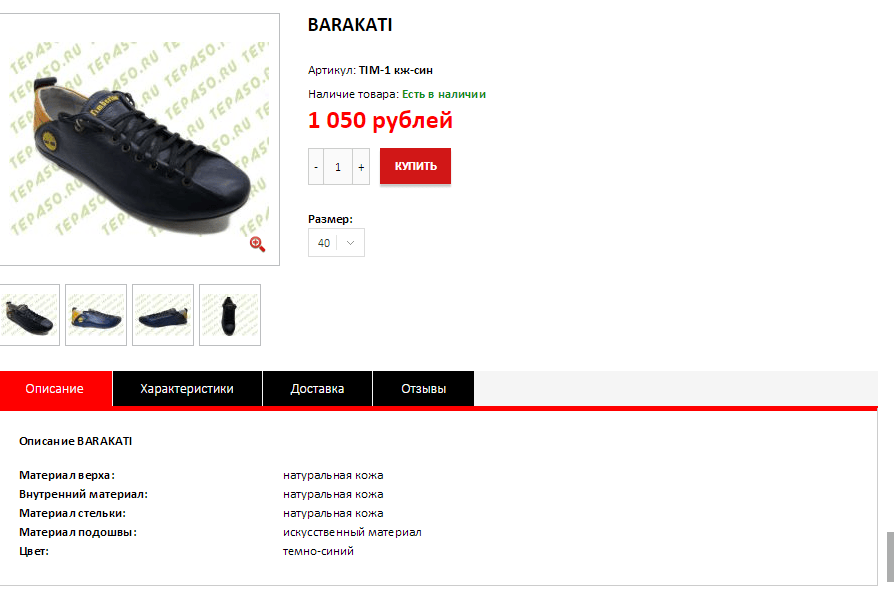Open the Отзывы reviews tab
This screenshot has height=589, width=894.
click(424, 389)
